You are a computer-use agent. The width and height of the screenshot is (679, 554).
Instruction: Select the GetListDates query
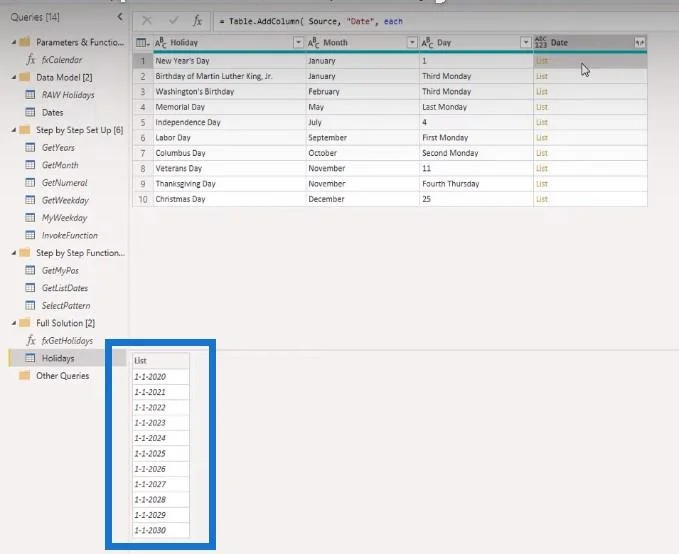[x=65, y=288]
